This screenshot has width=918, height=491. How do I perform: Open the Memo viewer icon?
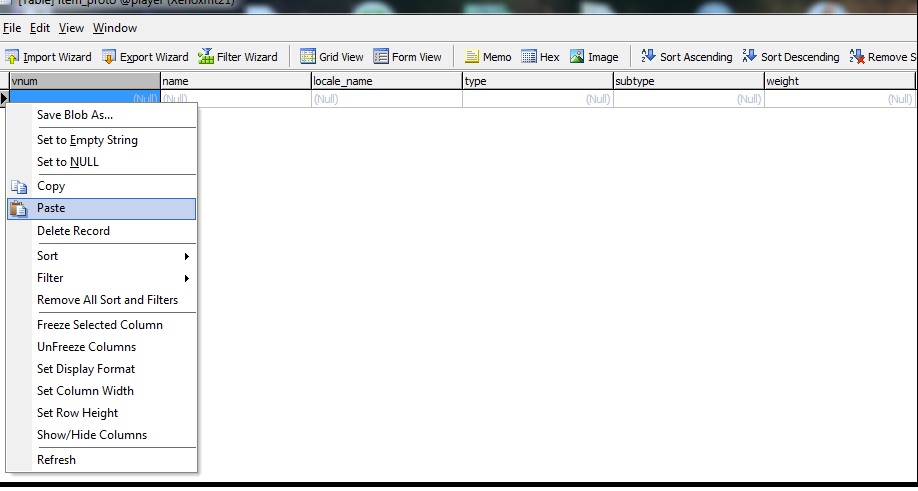472,57
